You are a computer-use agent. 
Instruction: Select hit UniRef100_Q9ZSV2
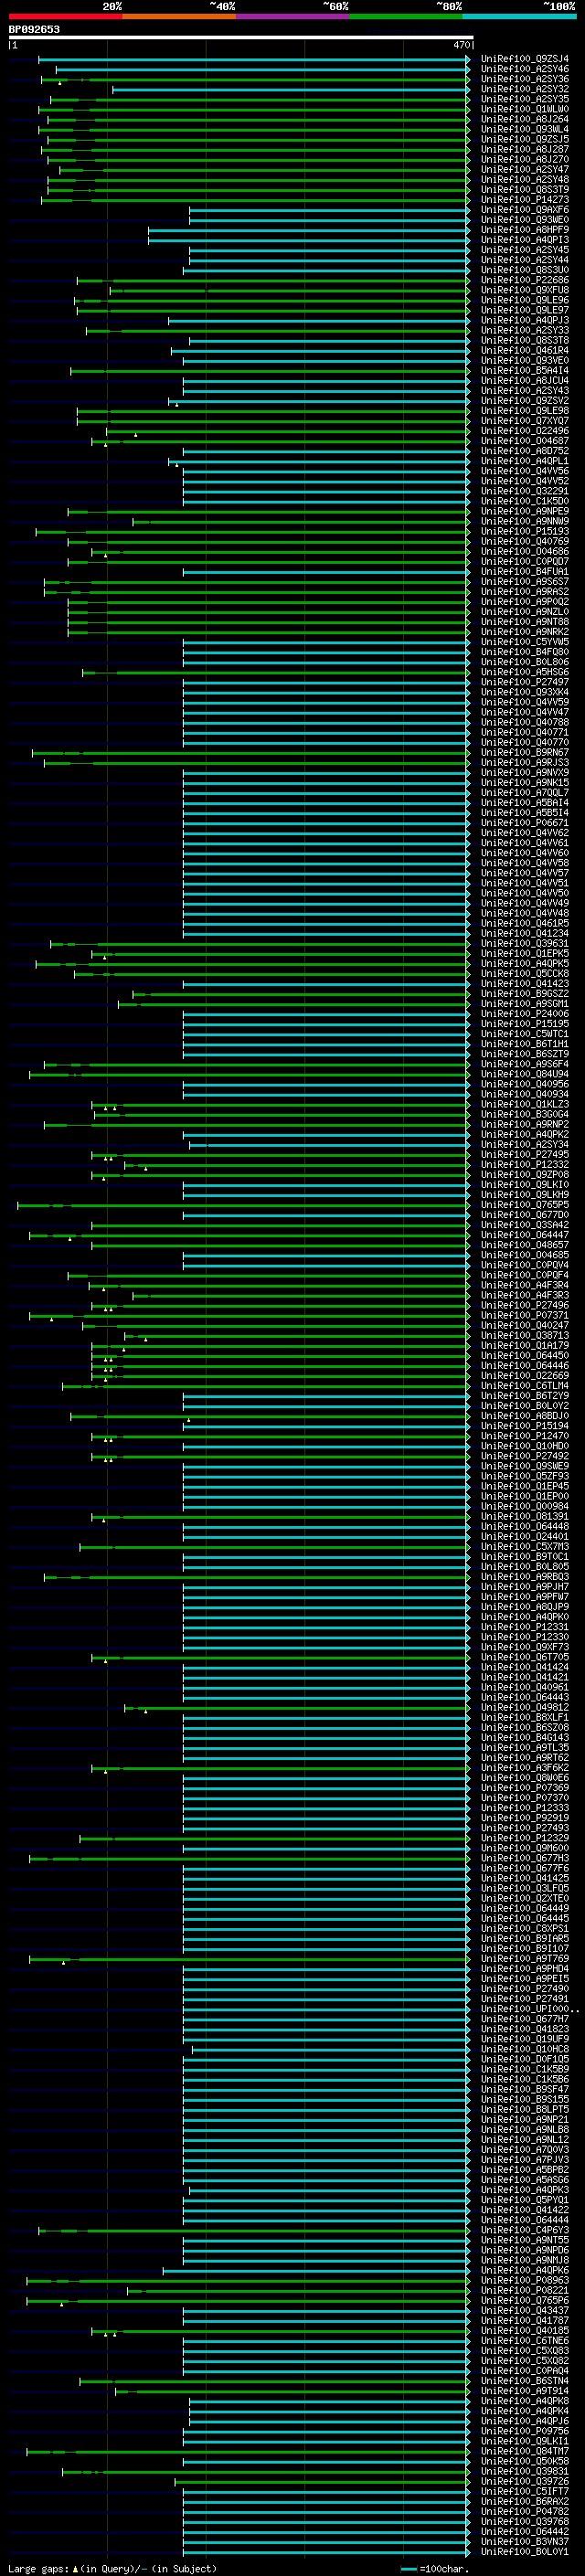pyautogui.click(x=524, y=401)
